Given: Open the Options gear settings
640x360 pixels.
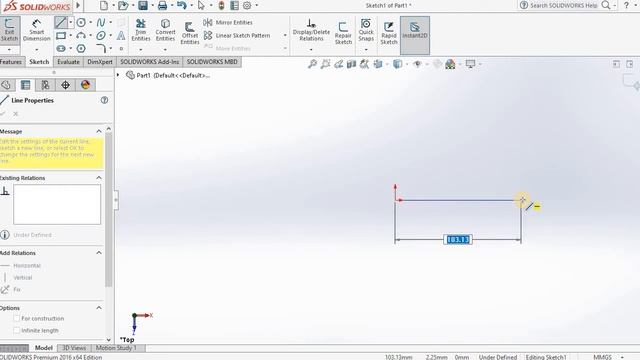Looking at the screenshot, I should [x=247, y=5].
